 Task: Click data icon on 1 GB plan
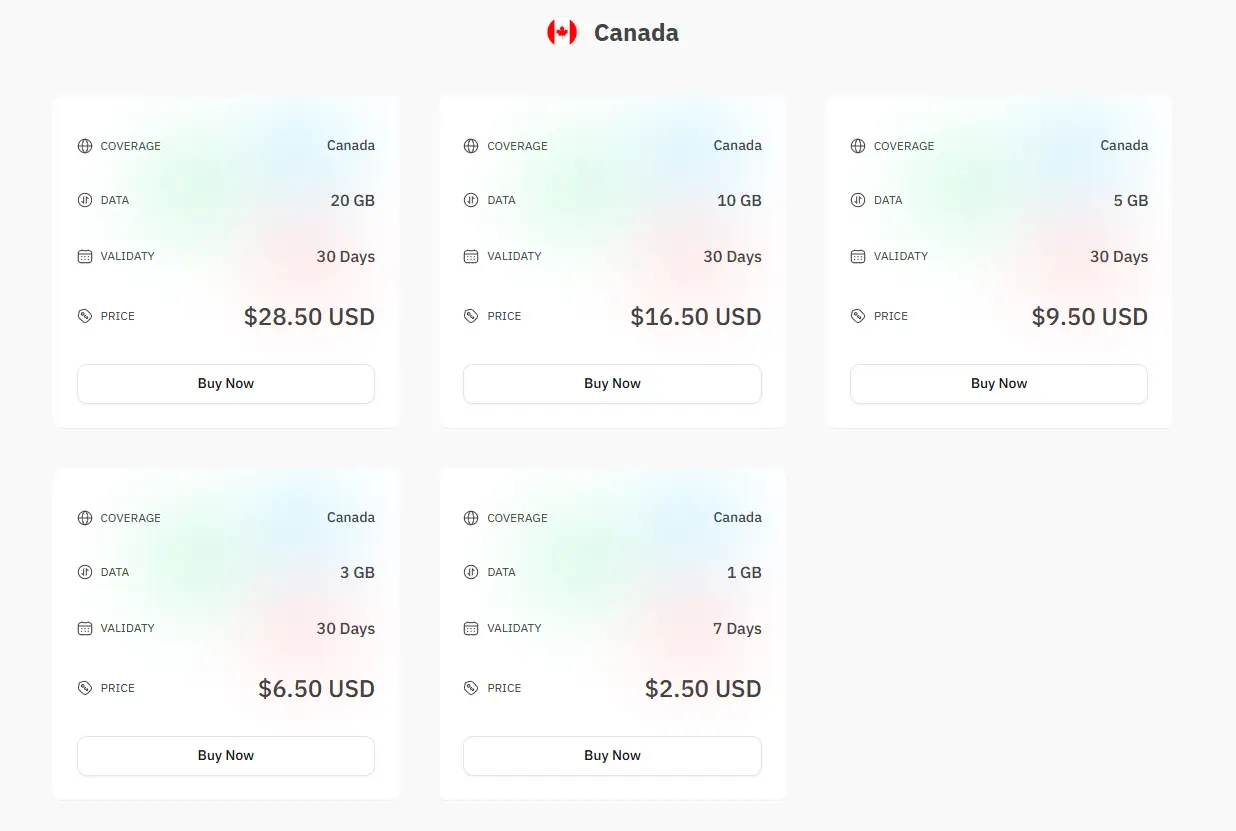tap(471, 572)
